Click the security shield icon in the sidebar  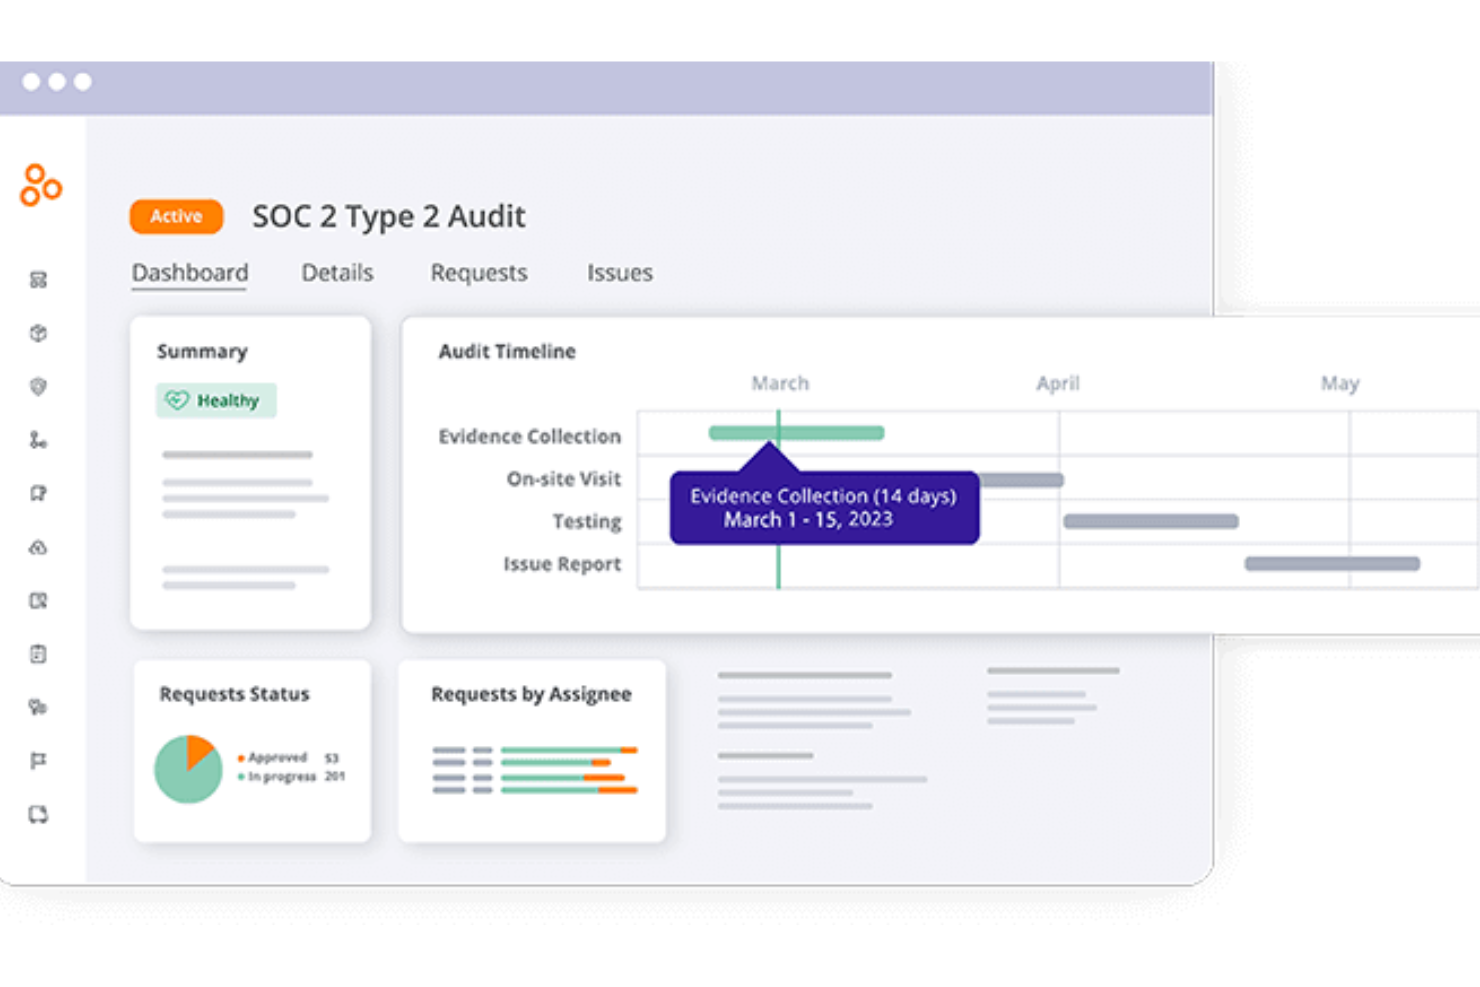[38, 387]
